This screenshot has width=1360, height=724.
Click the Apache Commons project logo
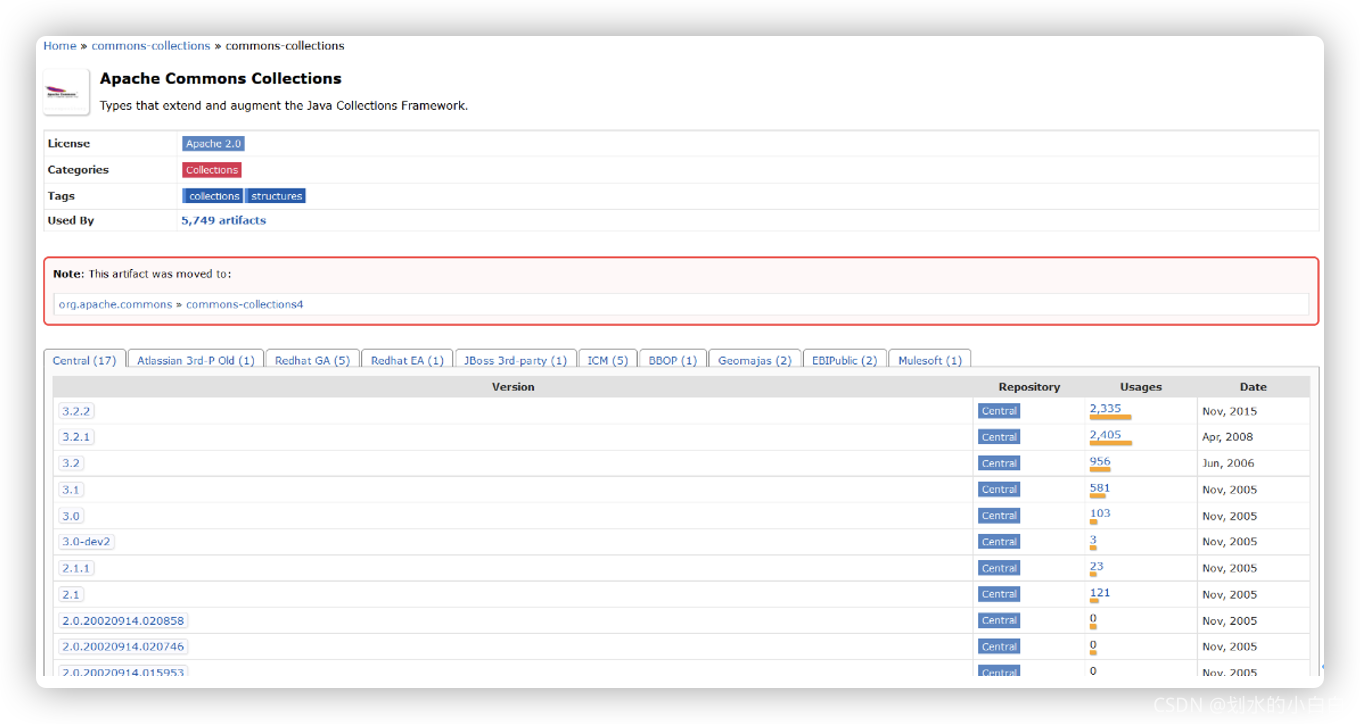click(x=66, y=92)
